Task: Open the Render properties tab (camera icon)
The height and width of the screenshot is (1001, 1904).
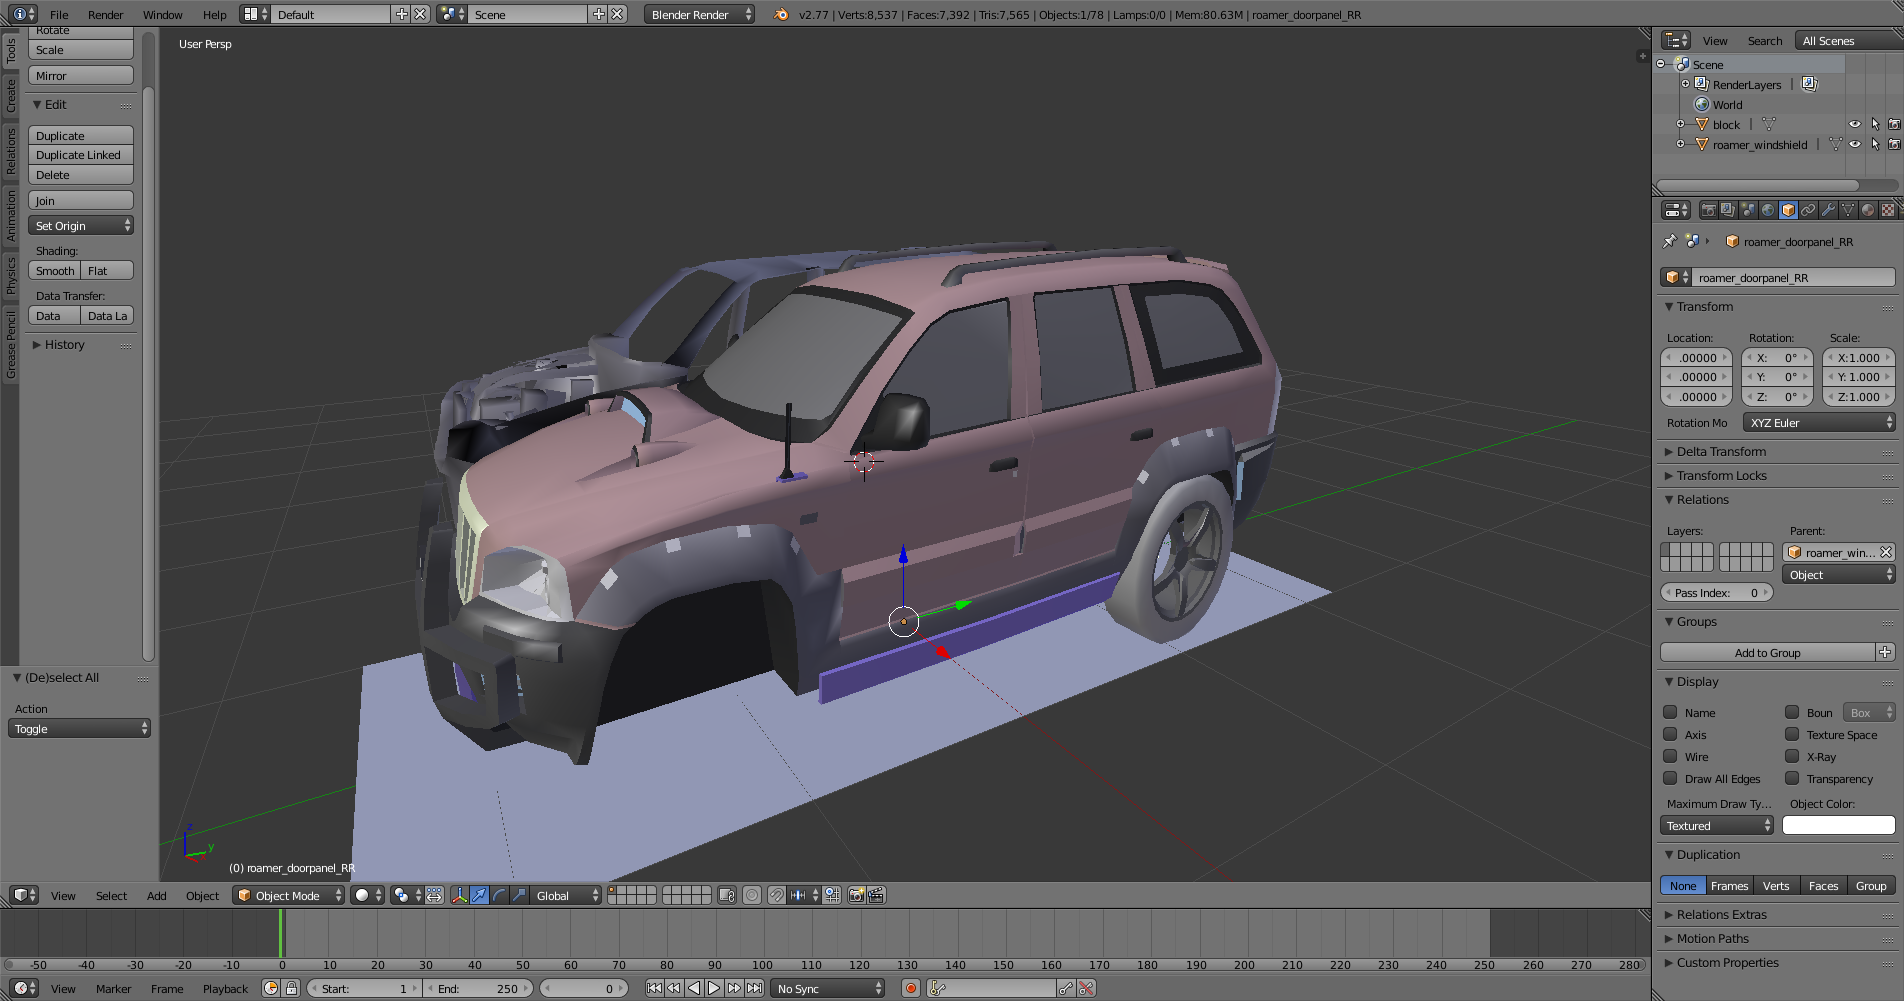Action: [x=1708, y=210]
